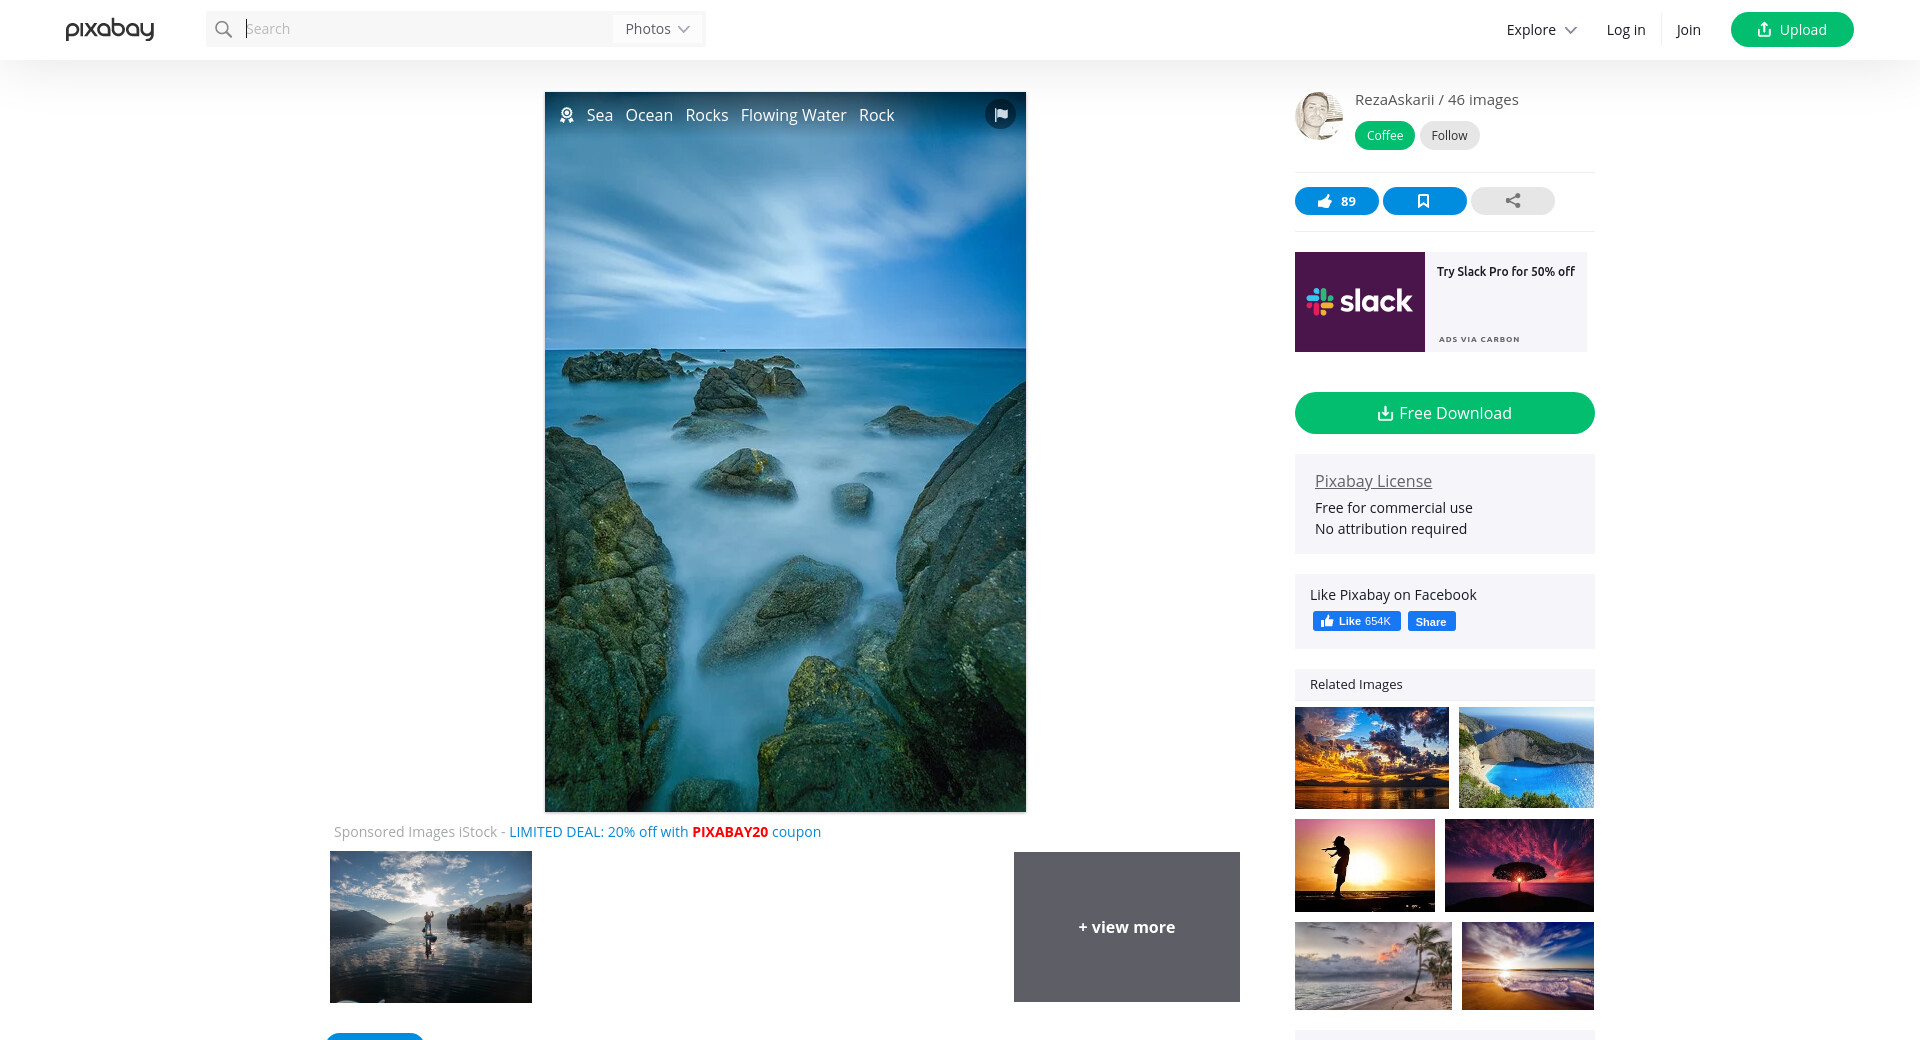Click the Editor's Choice badge icon
The image size is (1920, 1040).
[x=567, y=115]
